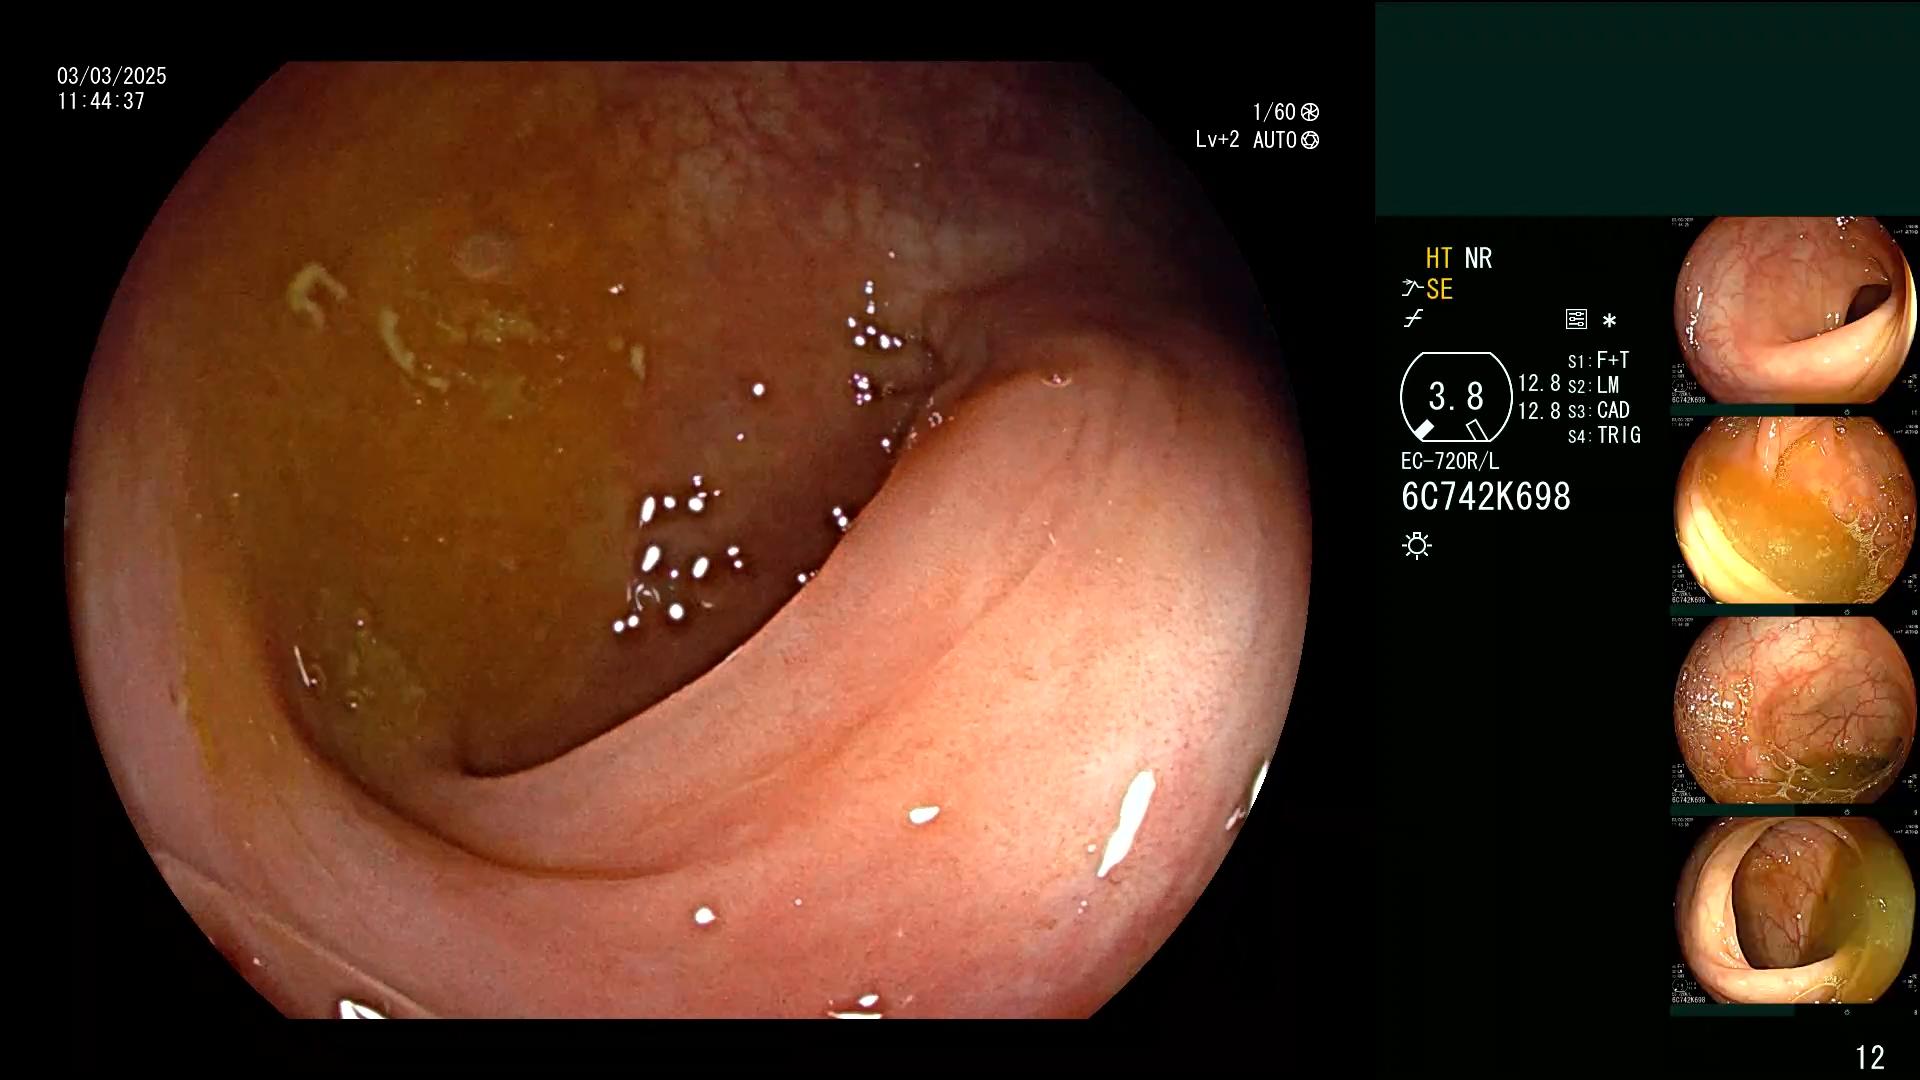Click the icon beside AUTO
This screenshot has height=1080, width=1920.
tap(1310, 140)
